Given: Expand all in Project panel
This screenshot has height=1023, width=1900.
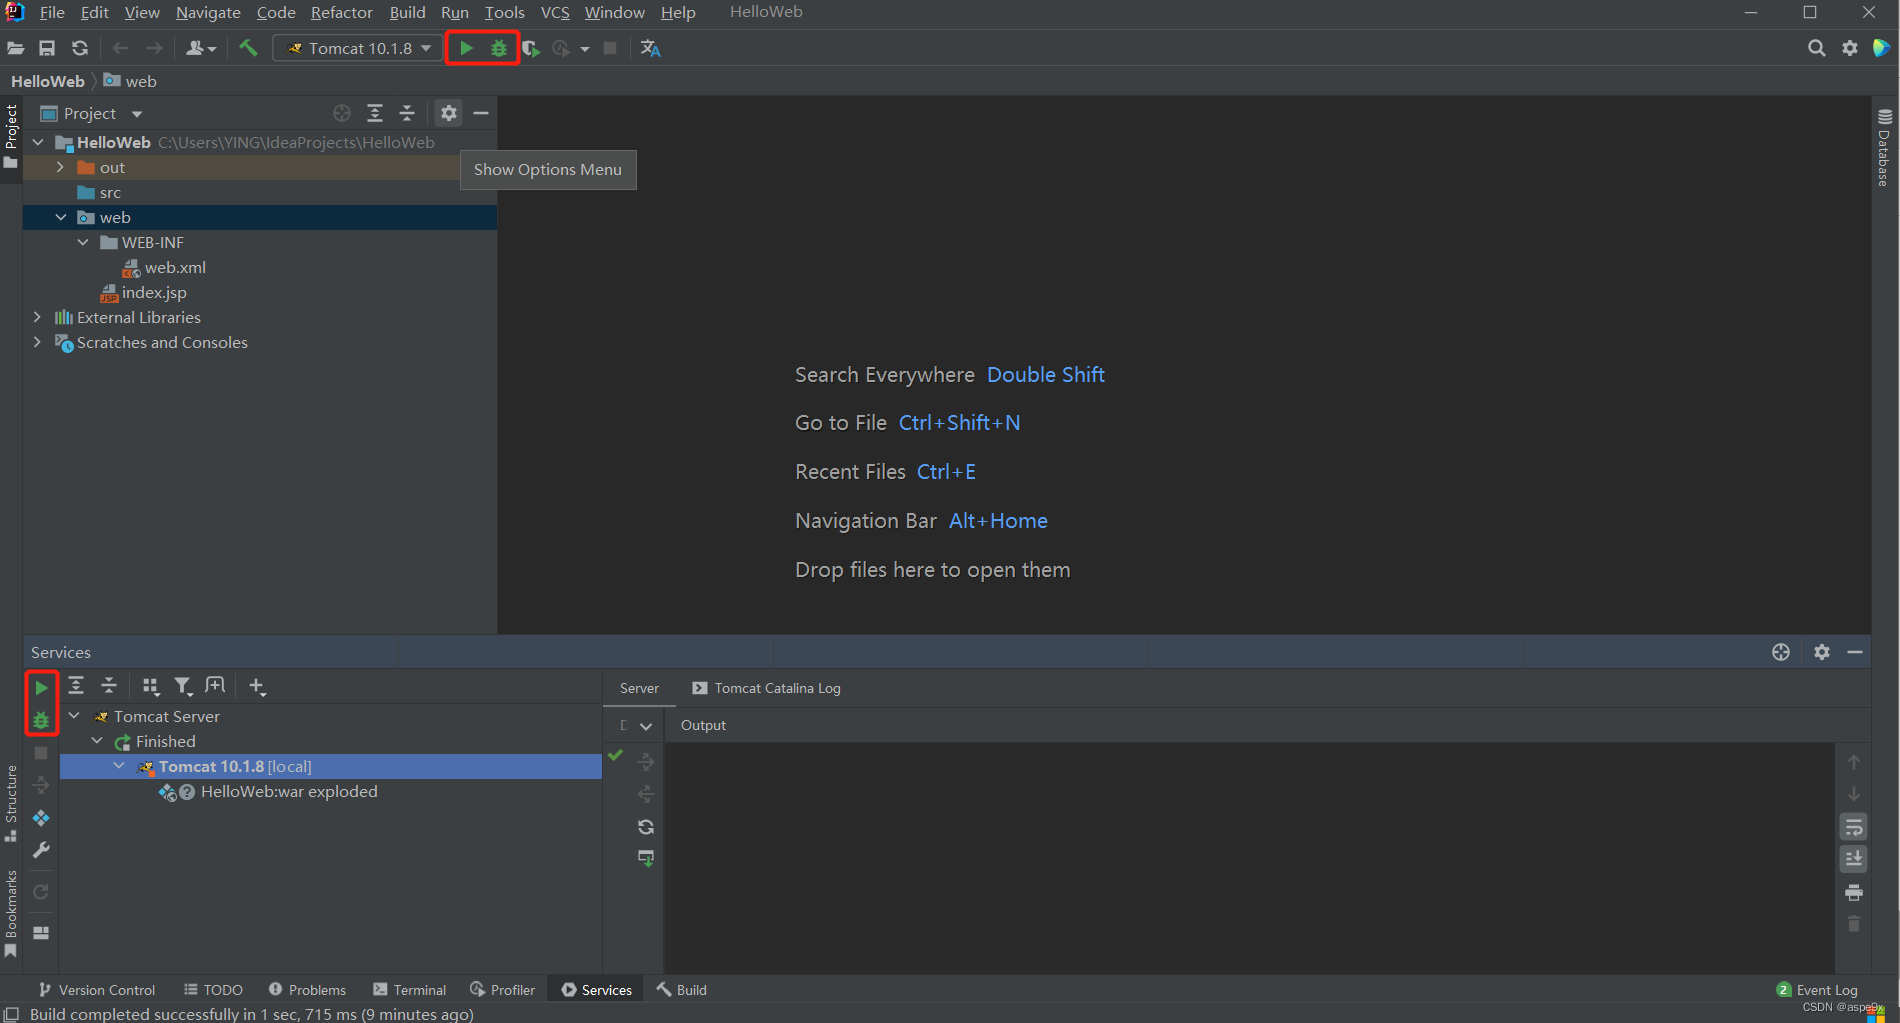Looking at the screenshot, I should [x=375, y=113].
